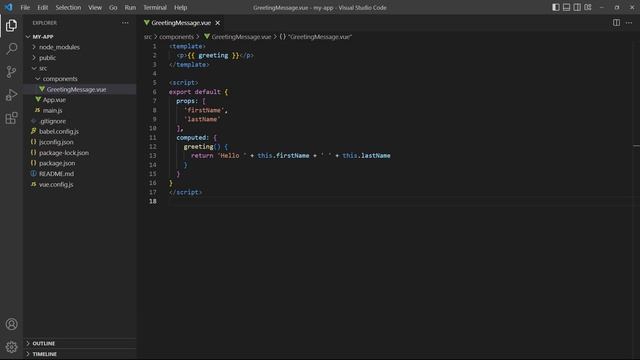The image size is (640, 360).
Task: Expand the TIMELINE section
Action: pyautogui.click(x=28, y=354)
